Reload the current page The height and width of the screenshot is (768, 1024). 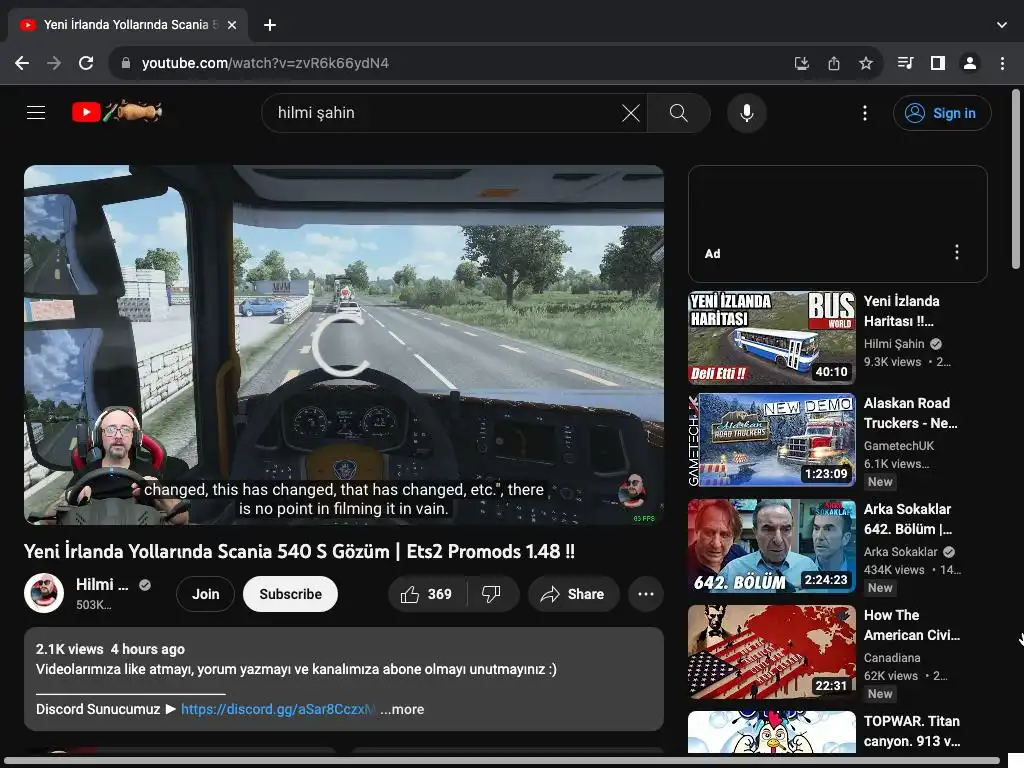(86, 63)
